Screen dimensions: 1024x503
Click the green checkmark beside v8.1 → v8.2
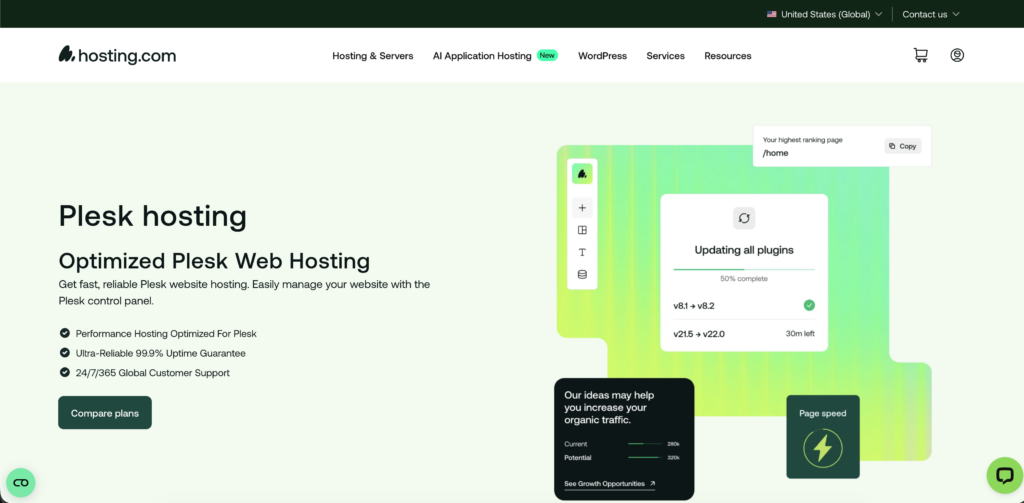[x=809, y=305]
